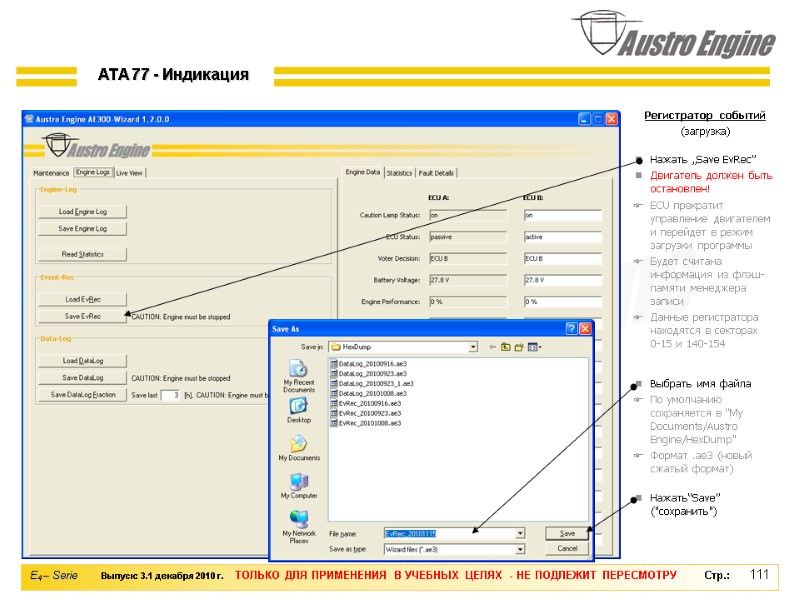Select file DataLog_20100923.ae3
Image resolution: width=800 pixels, height=600 pixels.
(368, 373)
